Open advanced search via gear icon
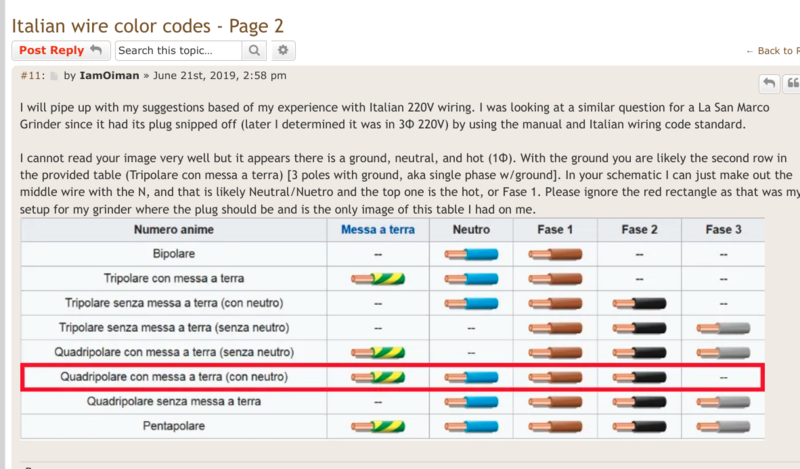Screen dimensions: 800x469 285,50
